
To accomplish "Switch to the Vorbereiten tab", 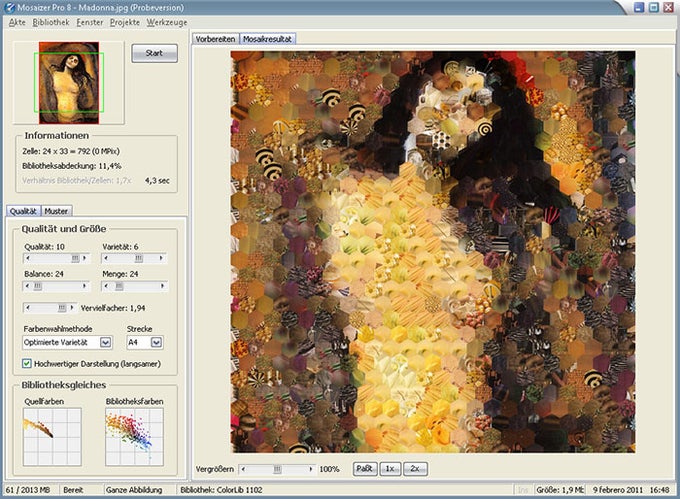I will [216, 39].
